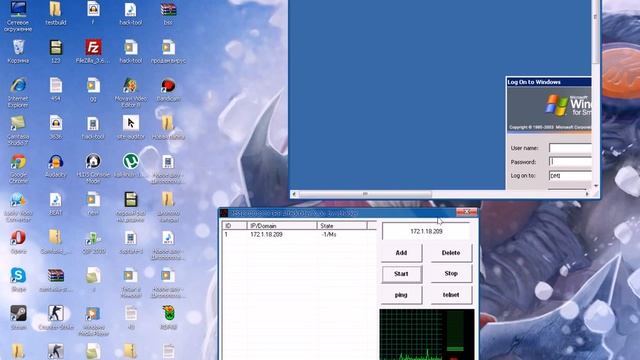Click the IP/Domain column header
This screenshot has width=640, height=360.
[x=282, y=226]
